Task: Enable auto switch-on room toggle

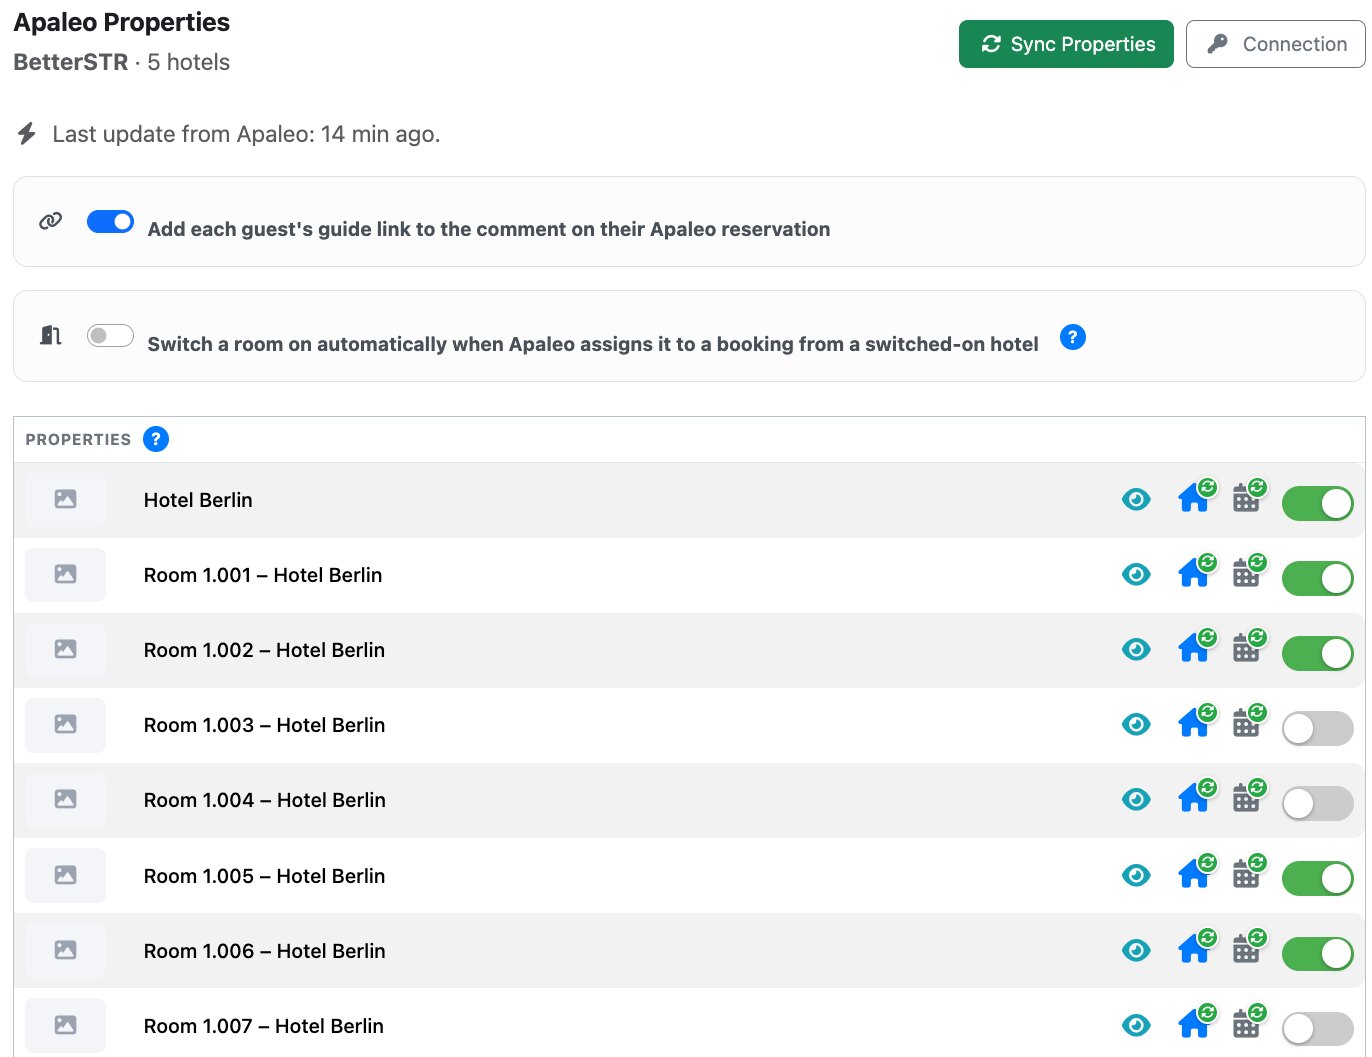Action: pyautogui.click(x=110, y=336)
